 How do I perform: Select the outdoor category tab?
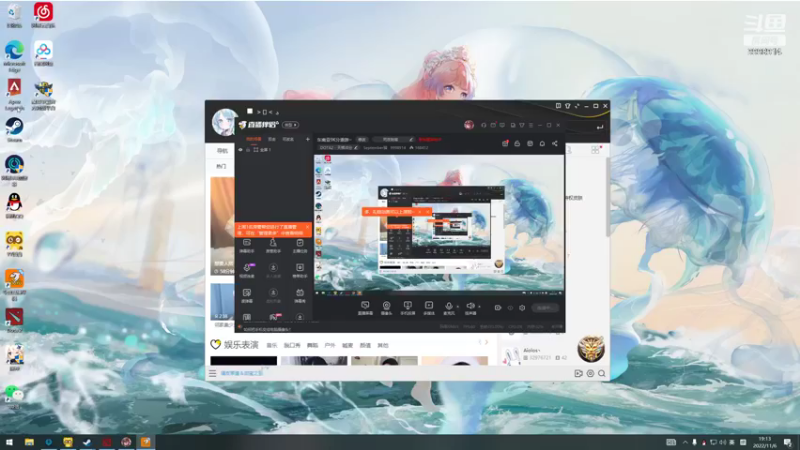click(x=330, y=345)
